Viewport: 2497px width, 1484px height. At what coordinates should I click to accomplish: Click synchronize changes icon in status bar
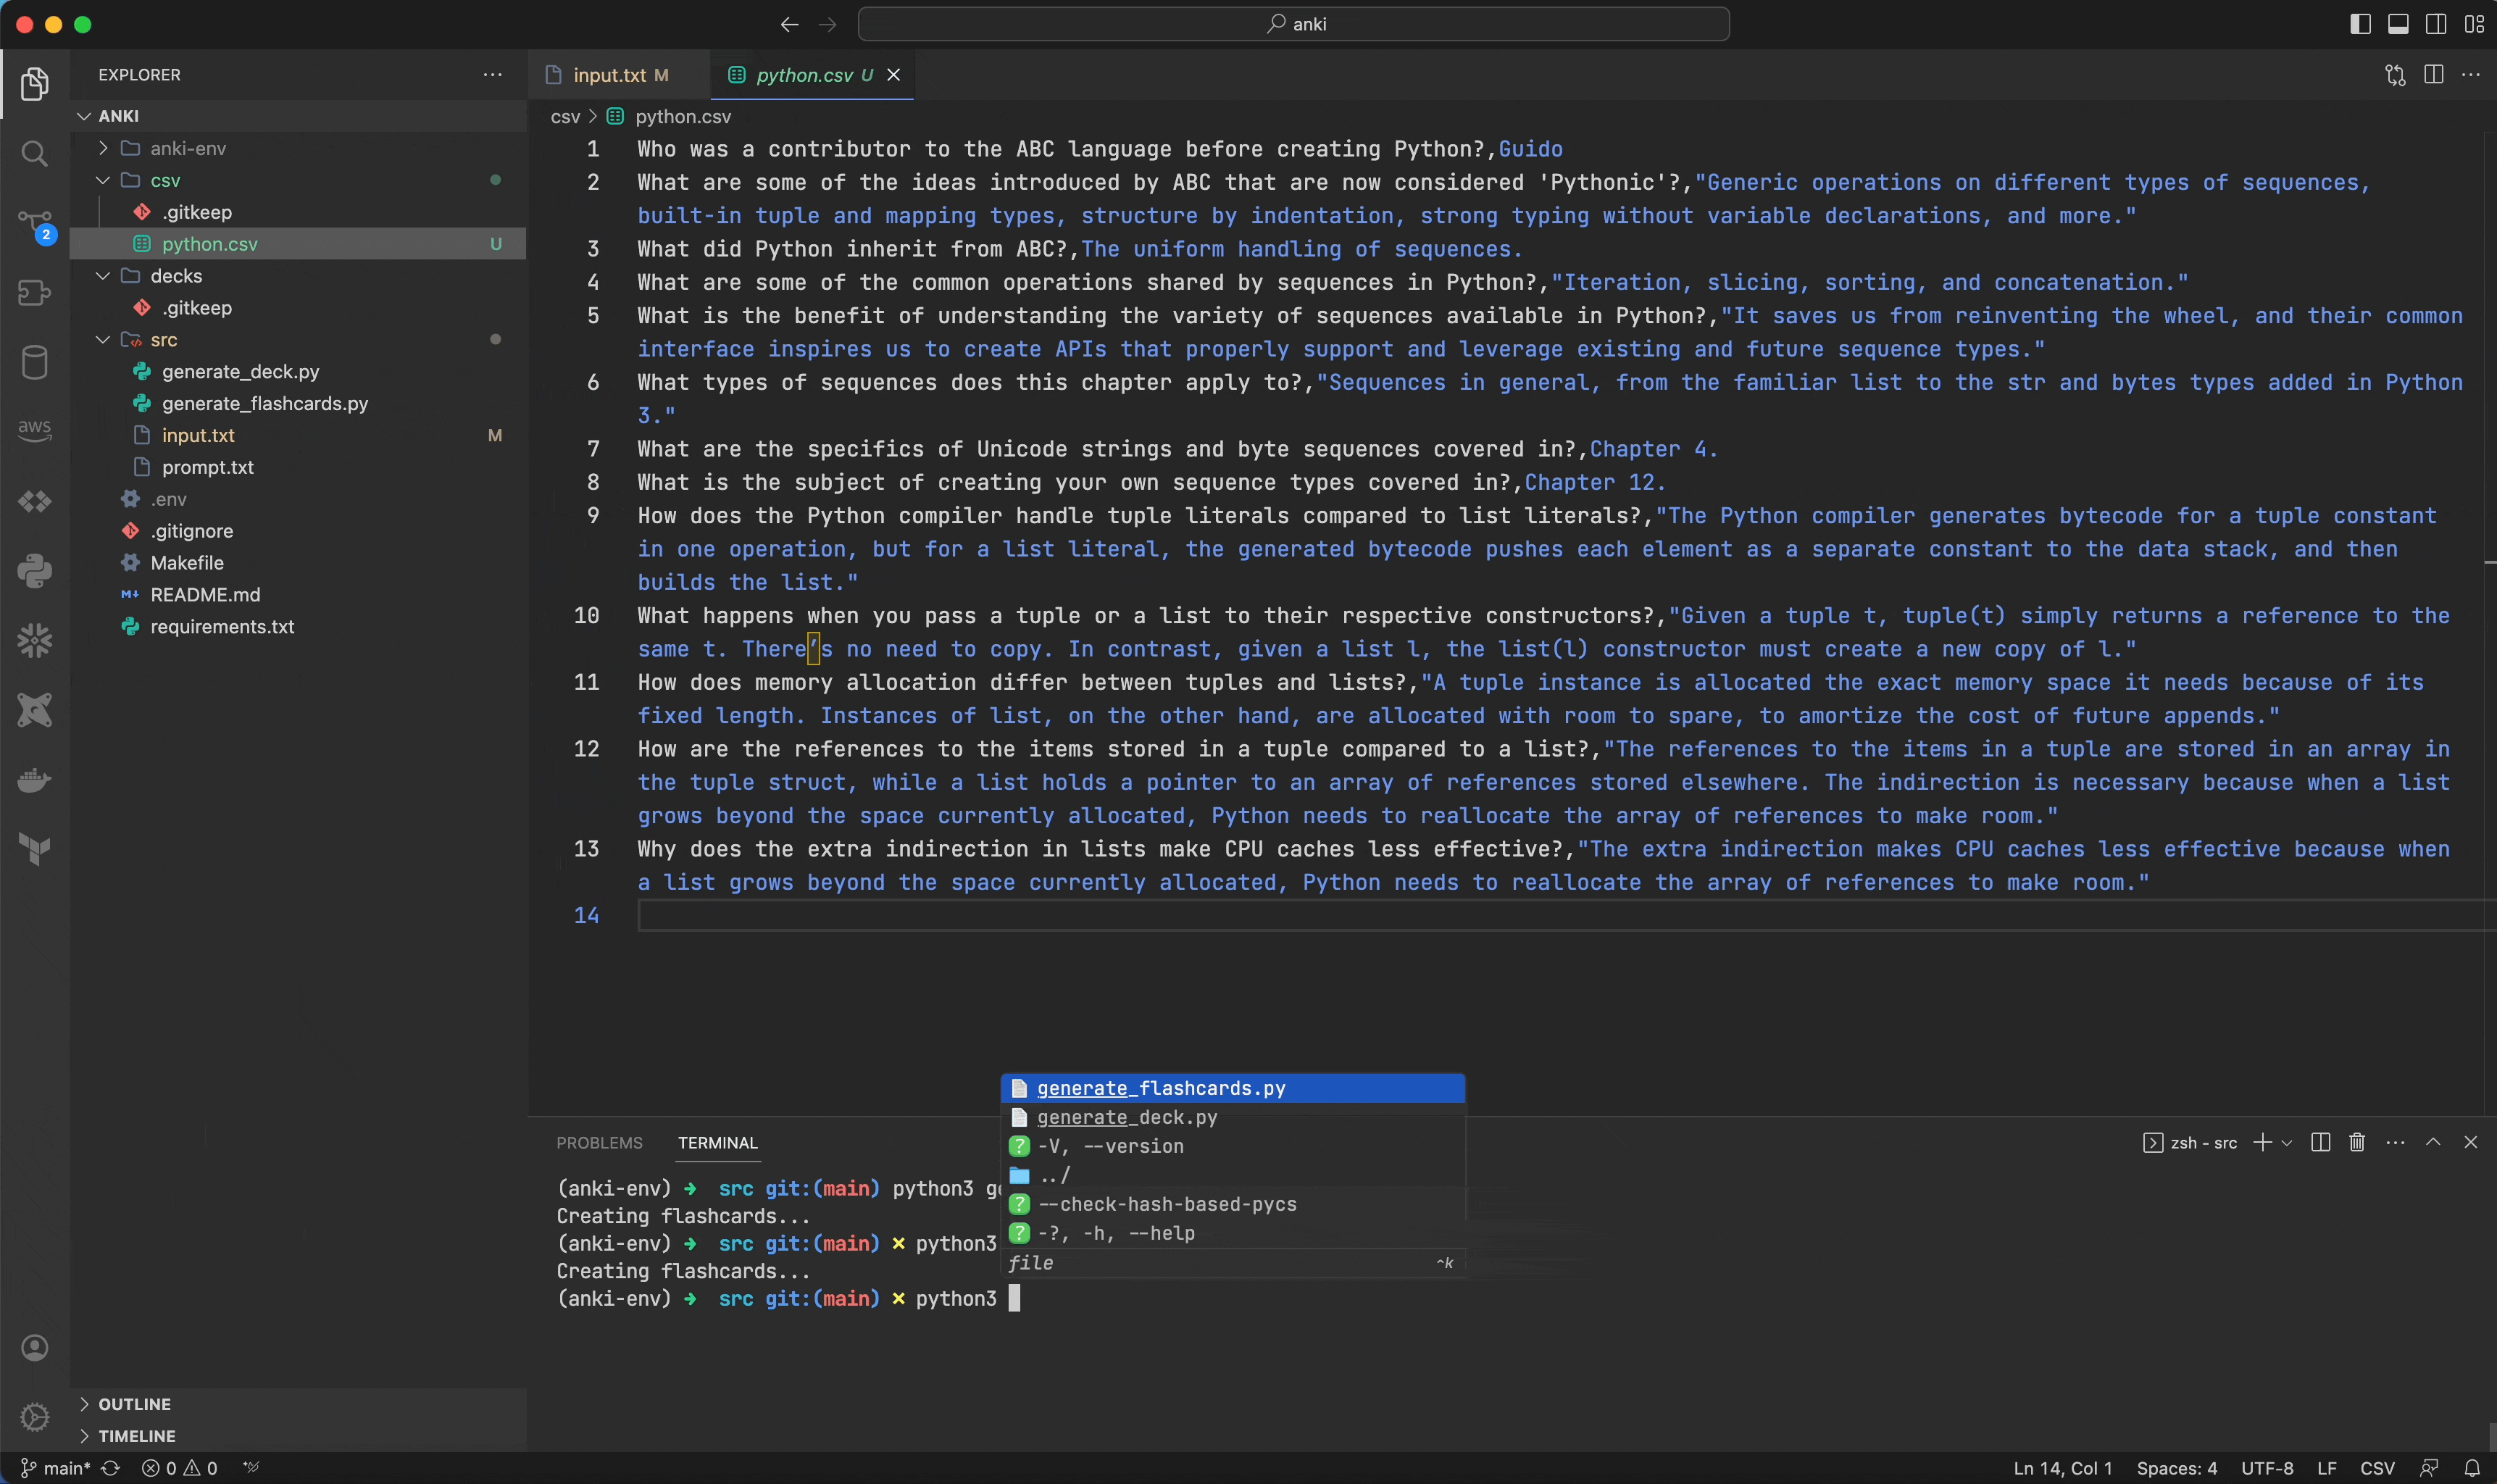(110, 1468)
